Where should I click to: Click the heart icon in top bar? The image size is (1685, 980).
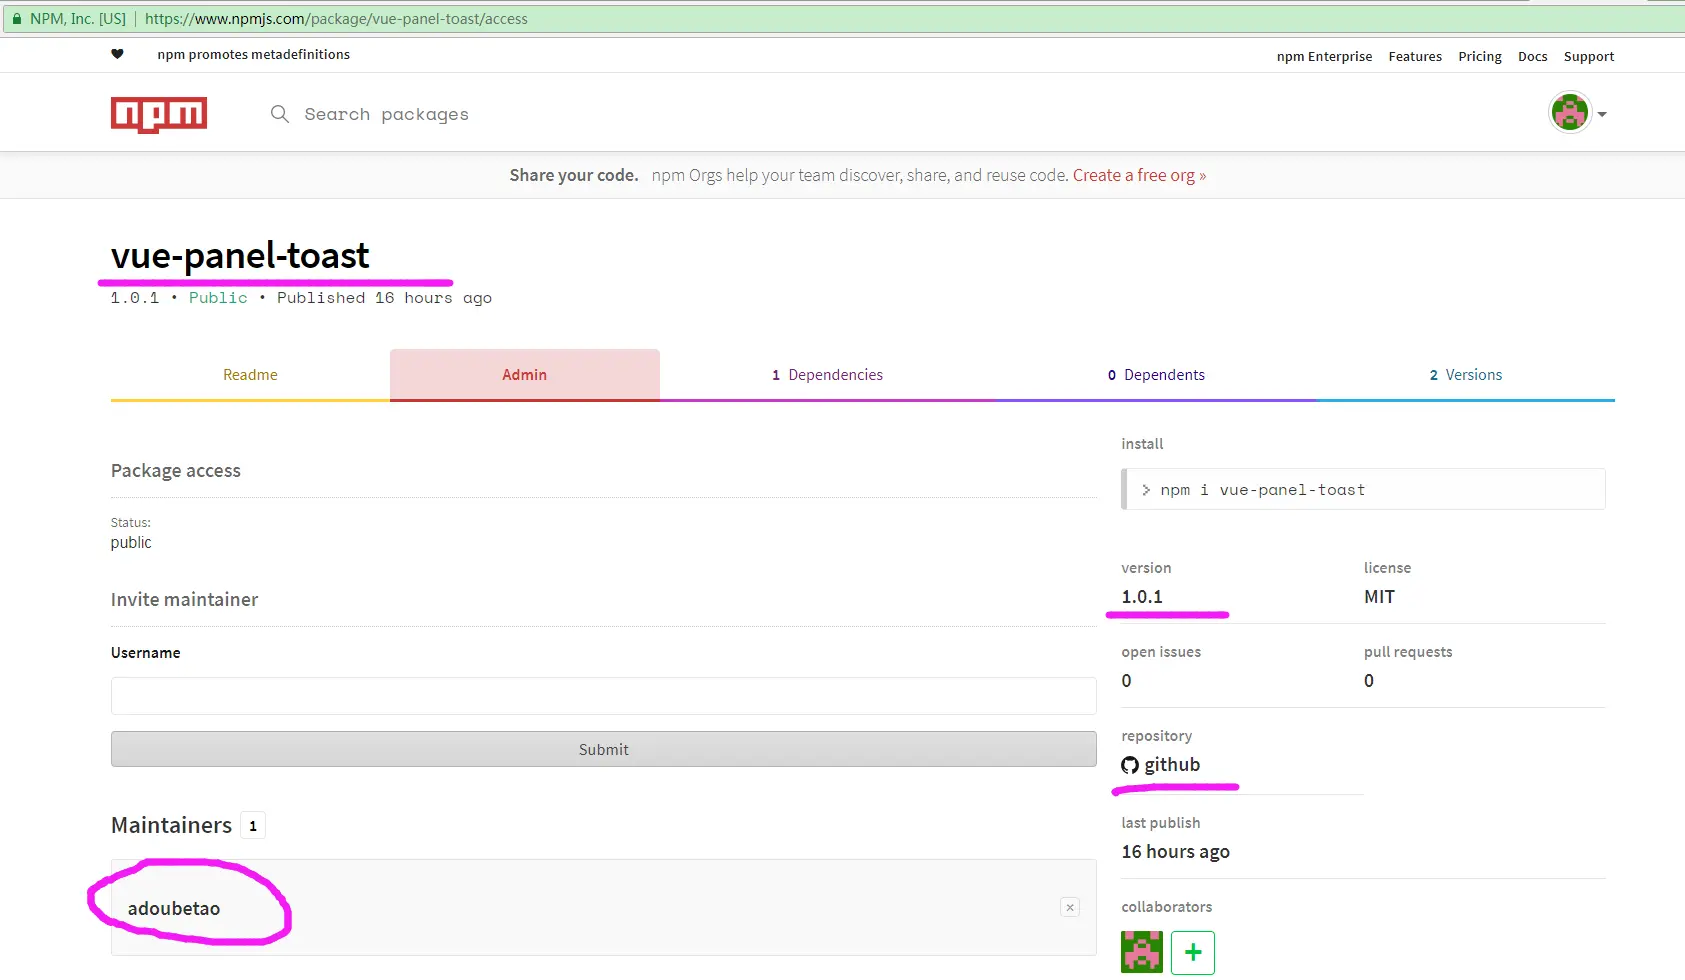click(117, 54)
